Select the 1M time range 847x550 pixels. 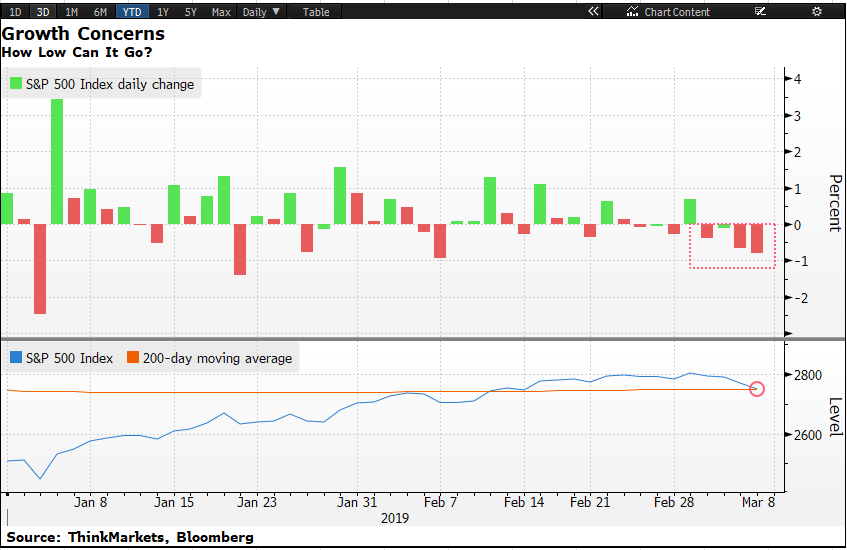[71, 12]
